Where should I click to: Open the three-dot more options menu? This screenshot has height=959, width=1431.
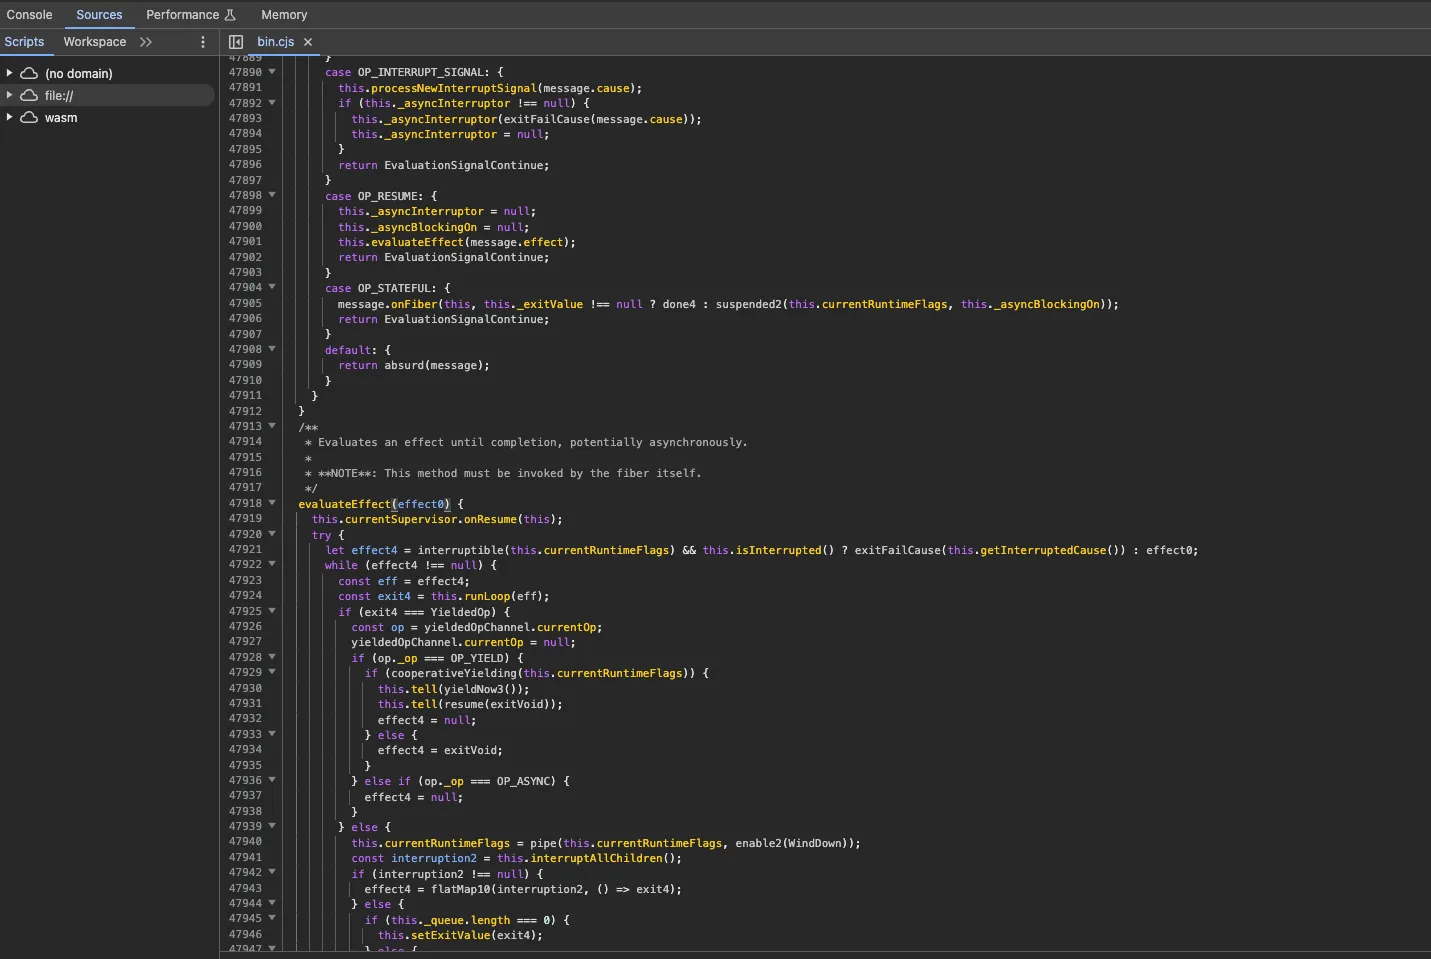pos(203,42)
